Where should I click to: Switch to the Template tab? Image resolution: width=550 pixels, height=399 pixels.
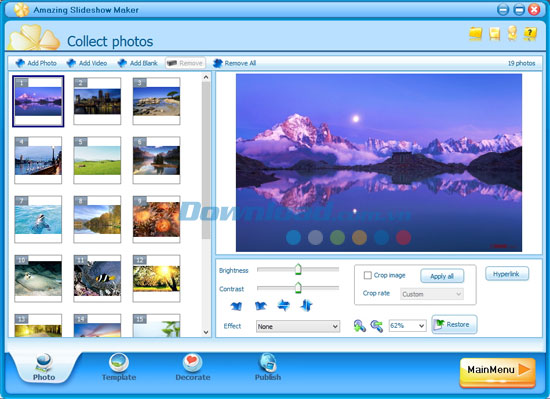point(119,368)
